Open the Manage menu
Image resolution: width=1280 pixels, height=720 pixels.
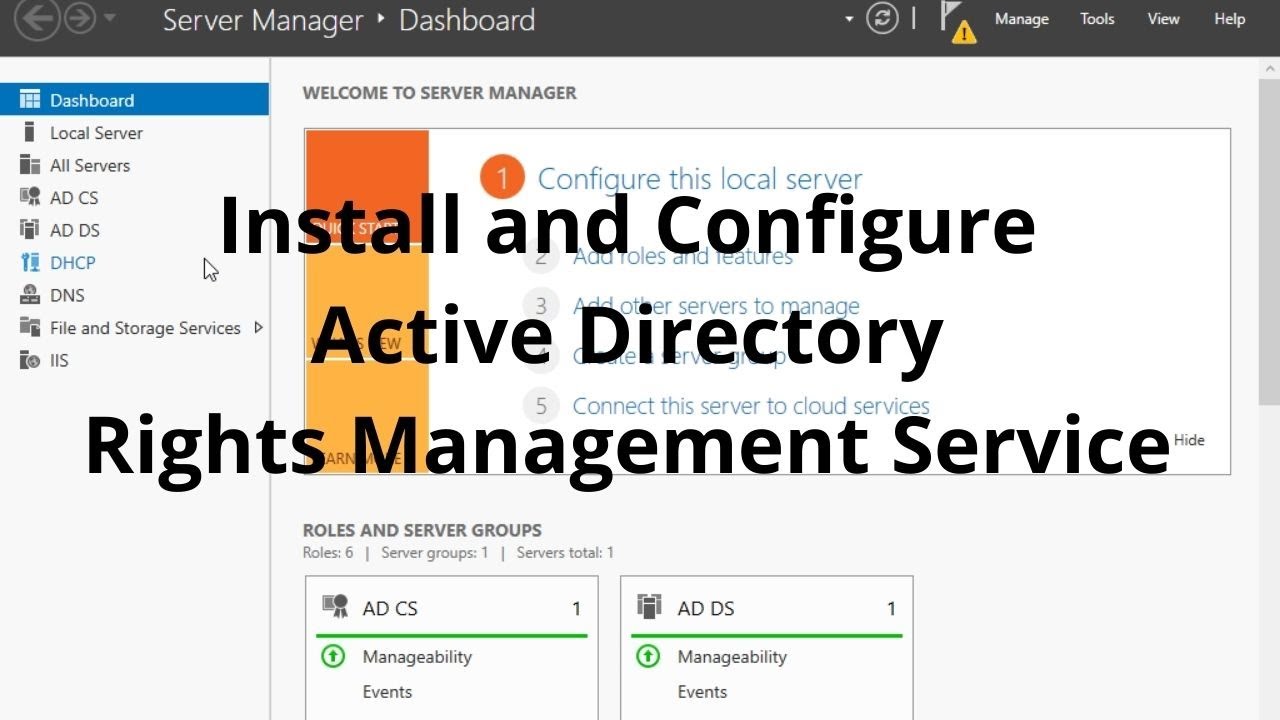(x=1021, y=19)
